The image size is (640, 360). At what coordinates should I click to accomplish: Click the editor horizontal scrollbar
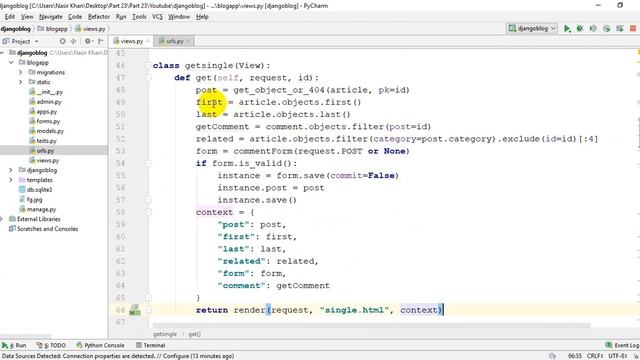tap(371, 325)
